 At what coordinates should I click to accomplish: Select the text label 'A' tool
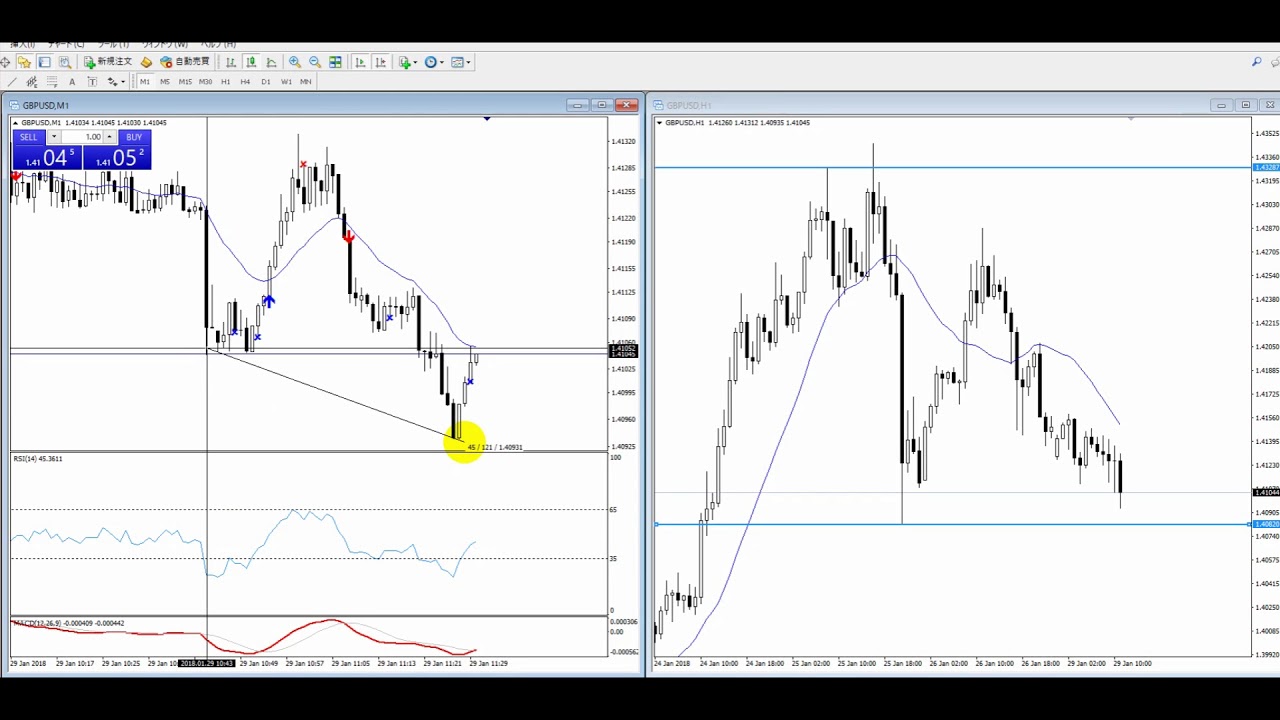point(72,82)
